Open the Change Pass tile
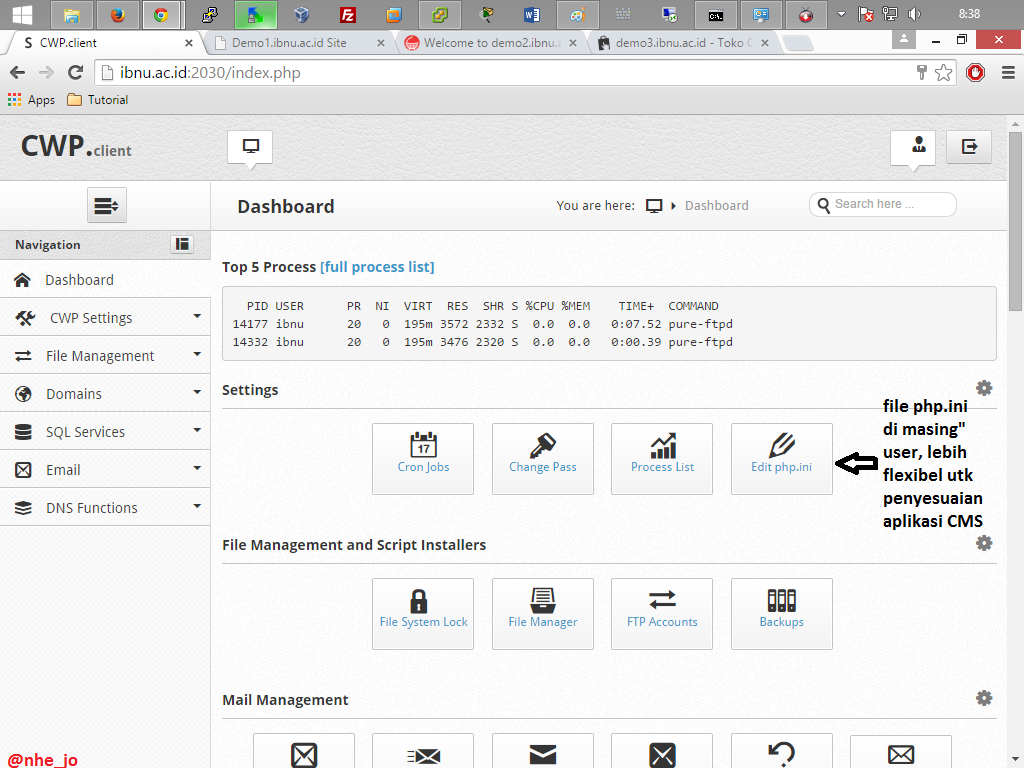Viewport: 1024px width, 768px height. coord(543,458)
